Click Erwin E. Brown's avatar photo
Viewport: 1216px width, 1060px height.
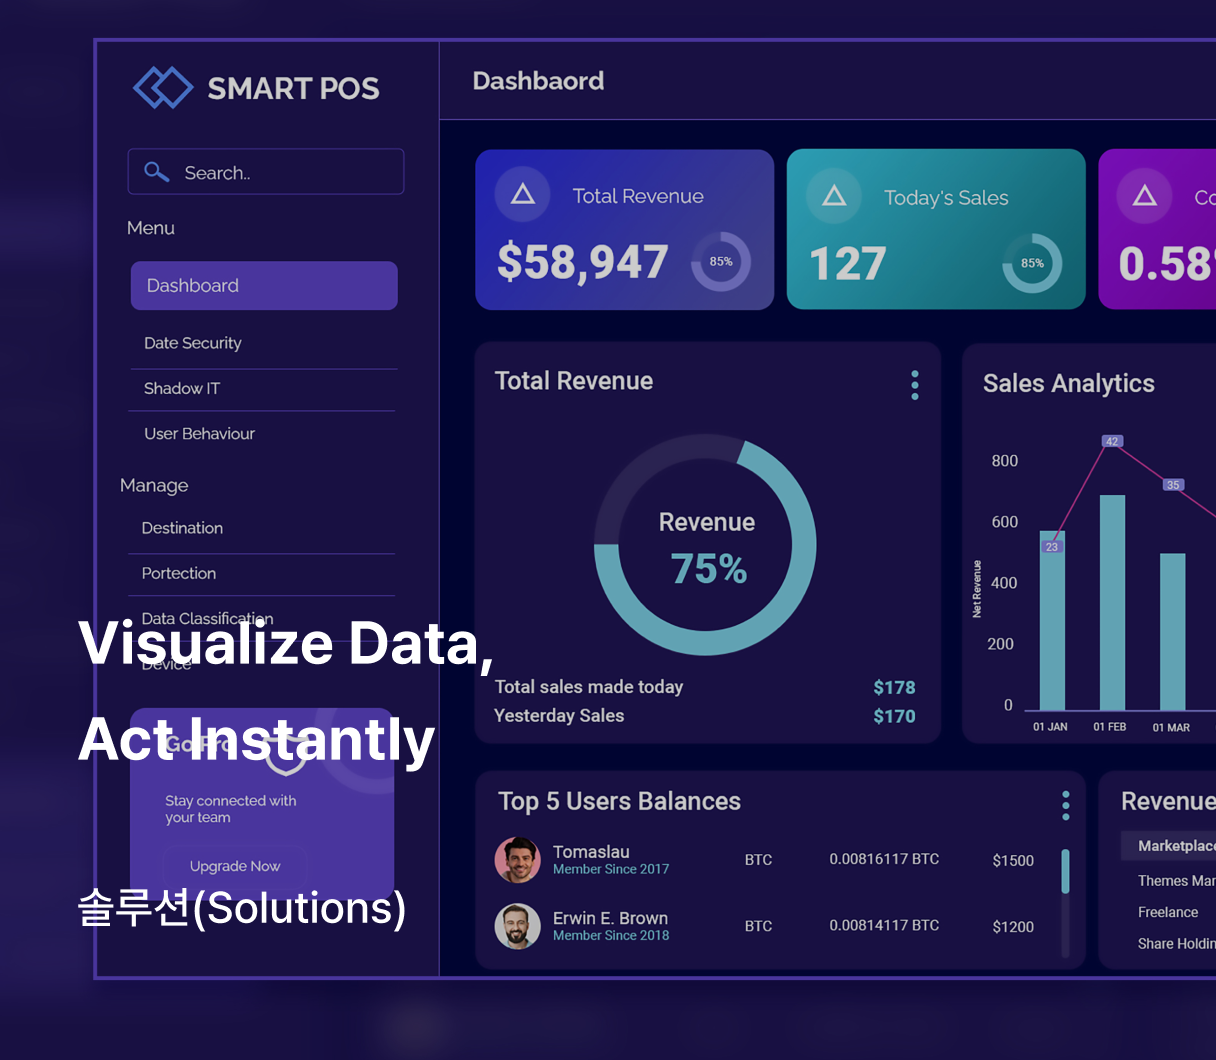tap(518, 926)
